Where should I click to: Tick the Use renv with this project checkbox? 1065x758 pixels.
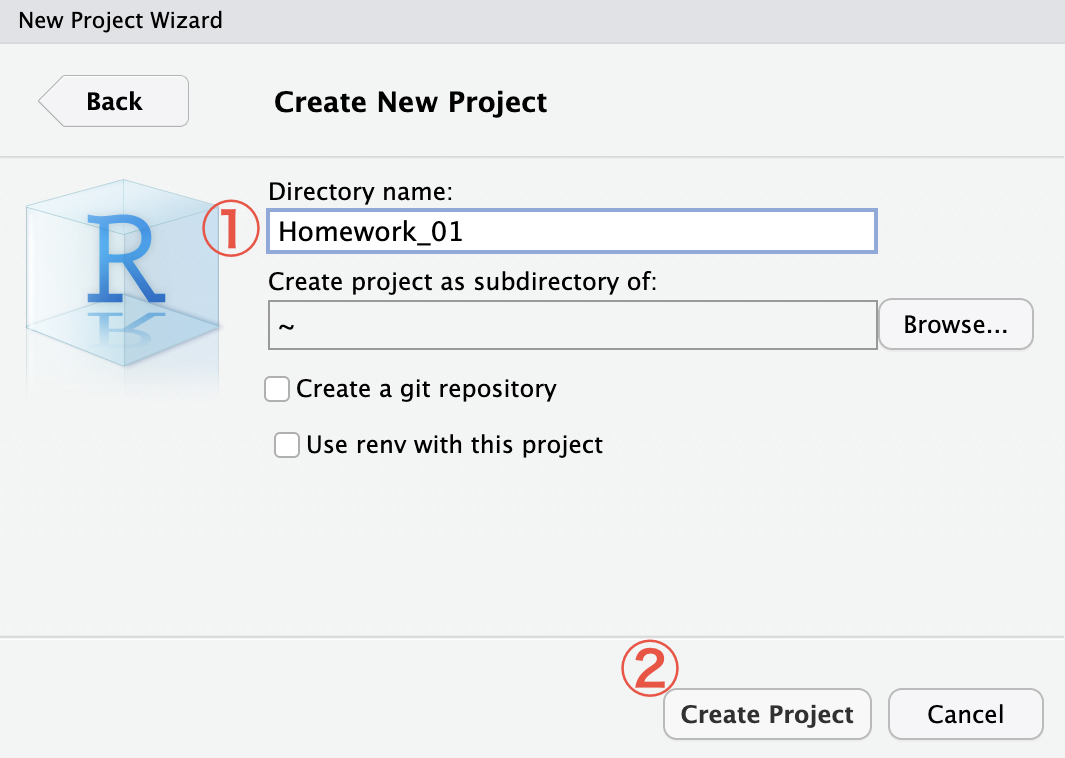[287, 446]
